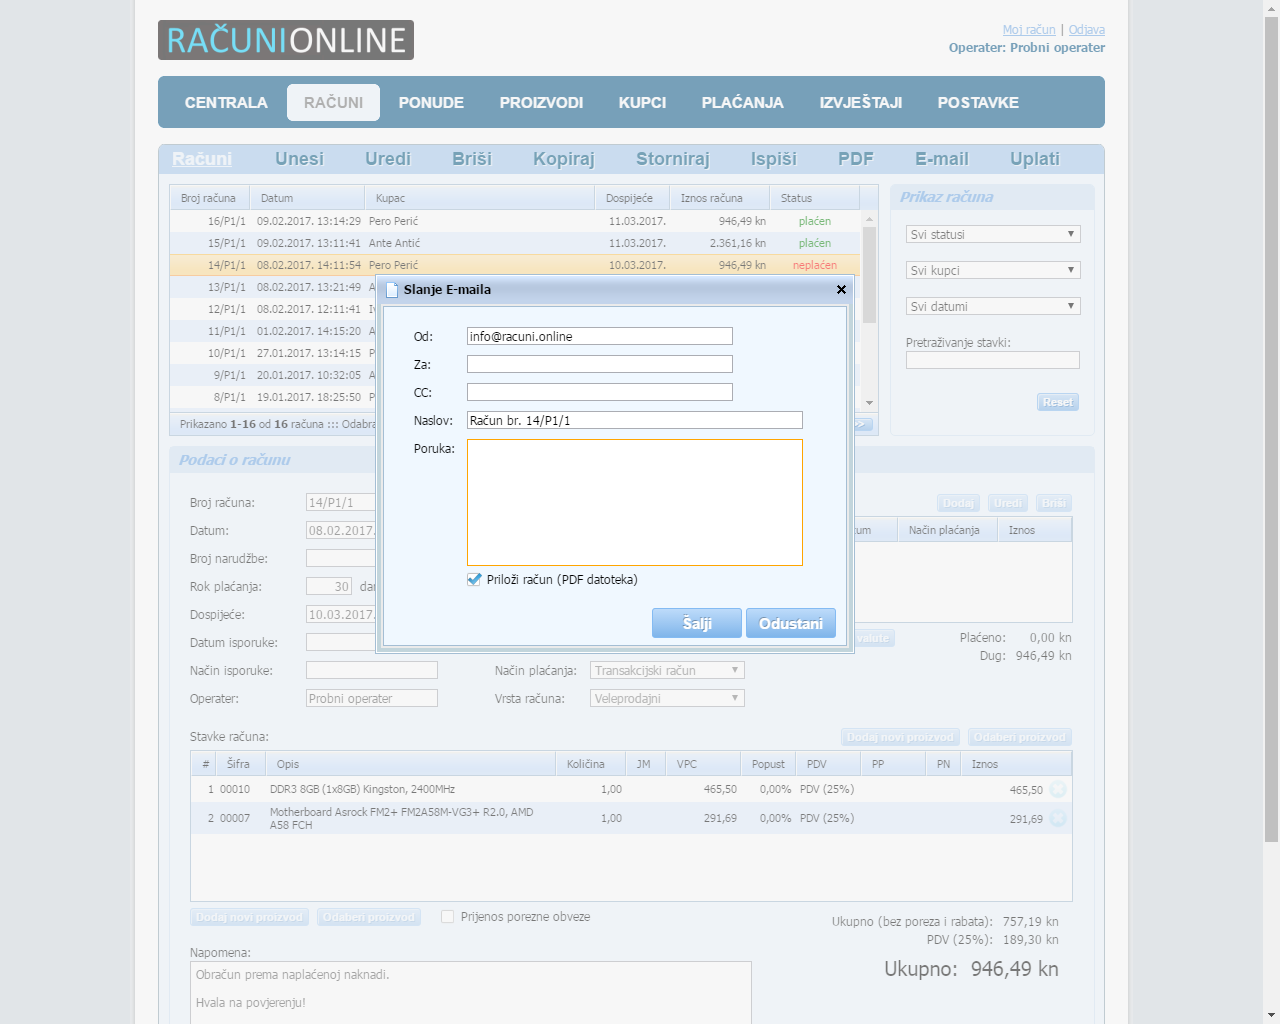
Task: Click the Odjava logout link
Action: click(x=1086, y=30)
